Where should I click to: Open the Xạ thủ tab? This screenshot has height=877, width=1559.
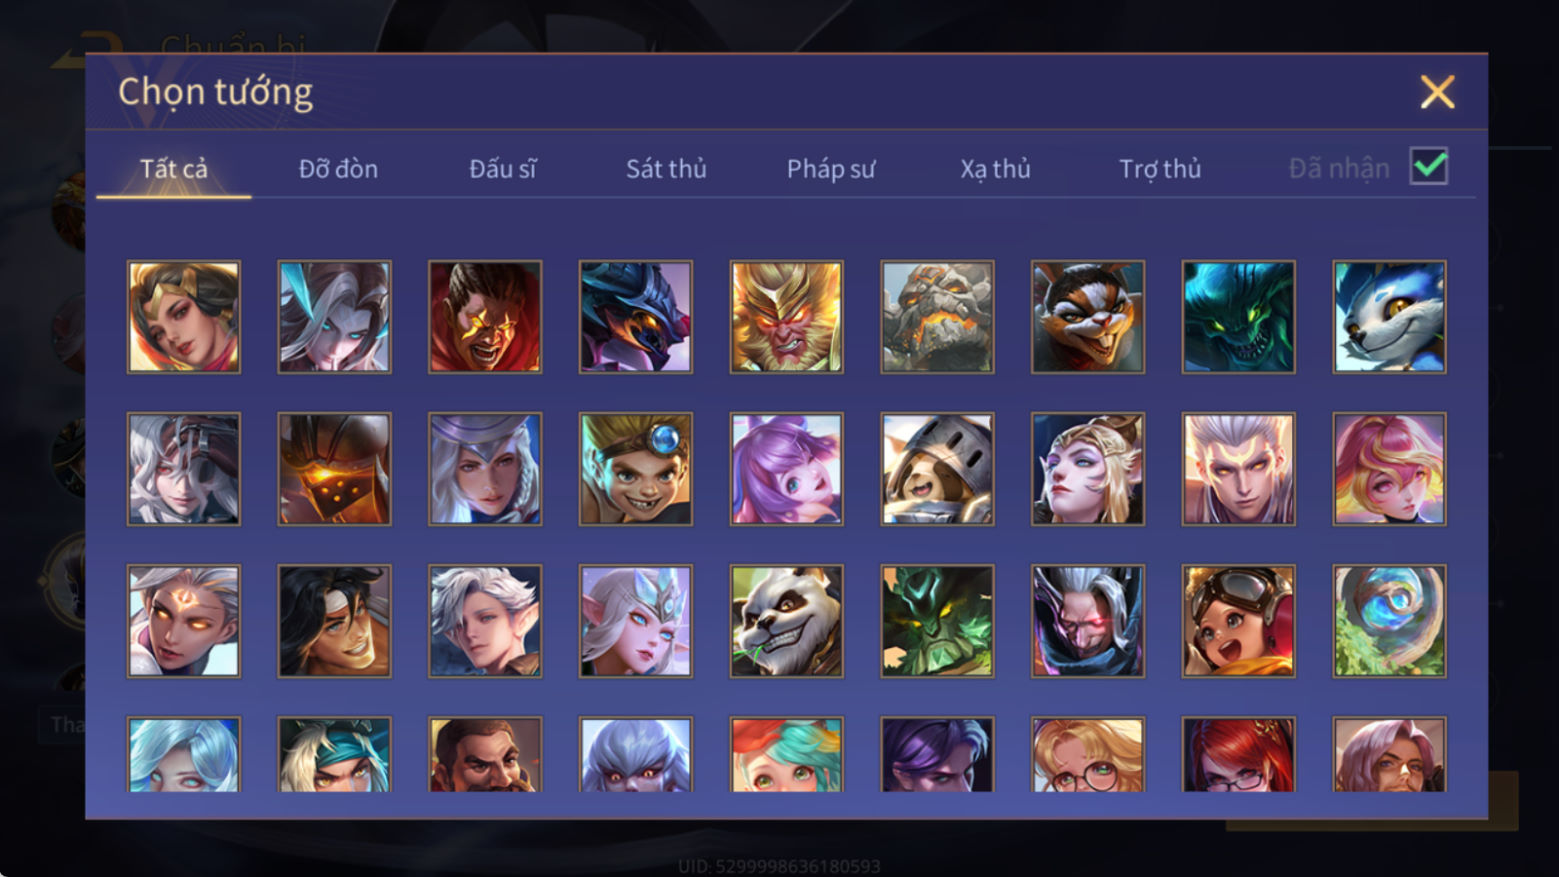995,169
